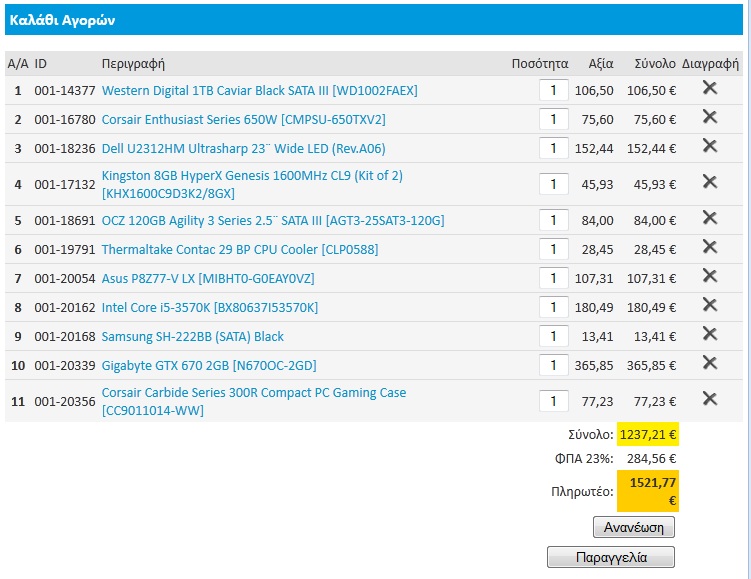The height and width of the screenshot is (579, 751).
Task: Edit quantity field for Thermaltake Contac row
Action: pyautogui.click(x=554, y=249)
